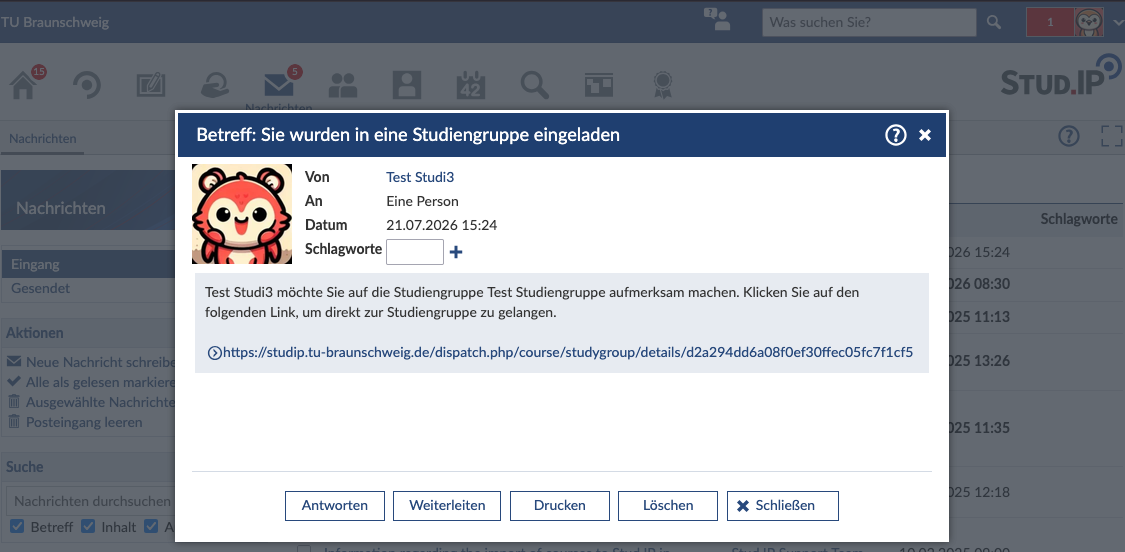Click the red notification counter showing 1

[x=1050, y=22]
